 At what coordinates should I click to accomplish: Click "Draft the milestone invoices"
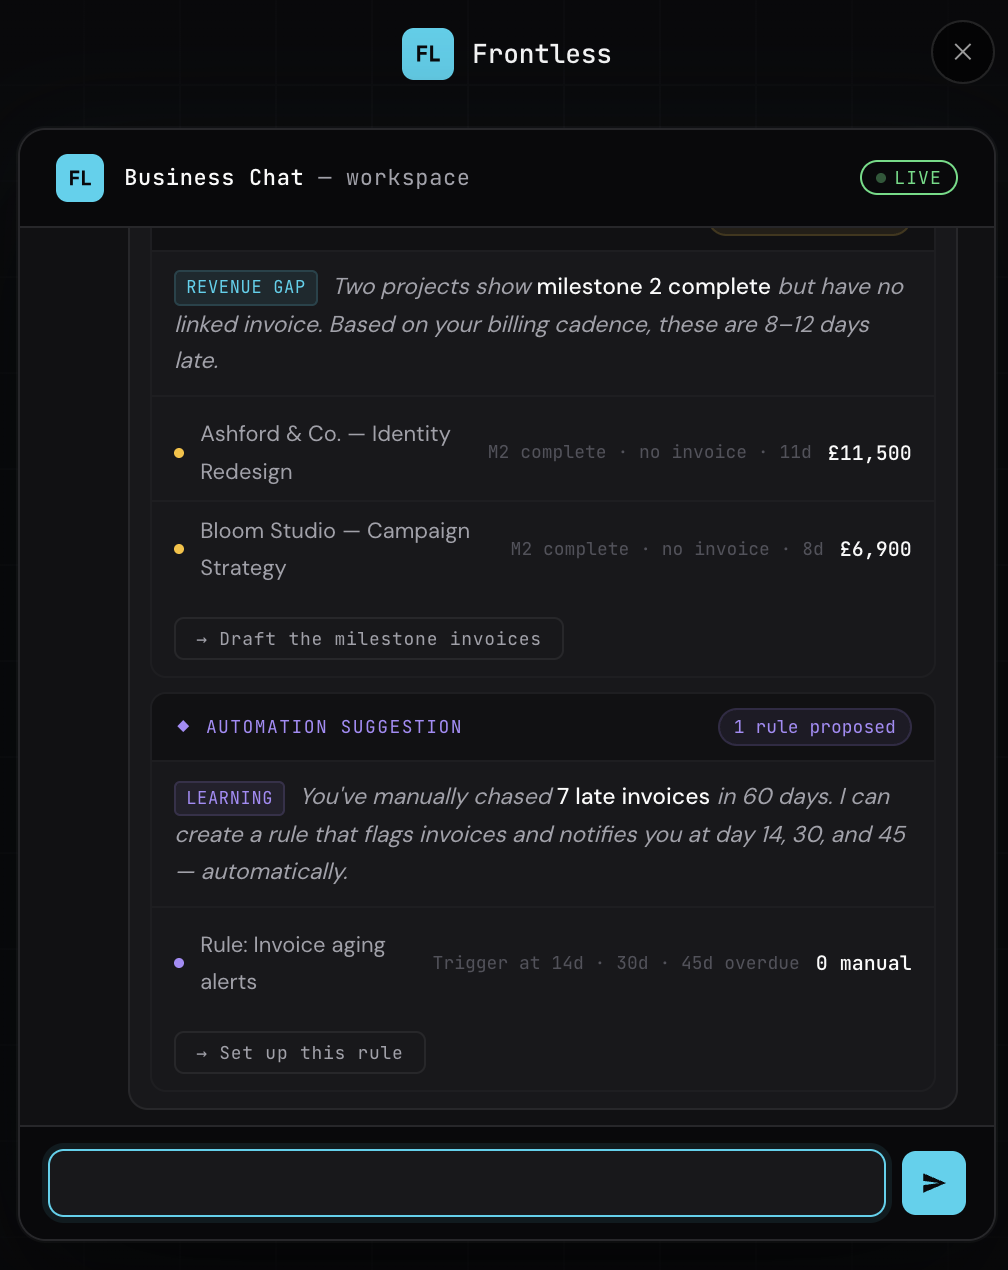click(x=368, y=638)
